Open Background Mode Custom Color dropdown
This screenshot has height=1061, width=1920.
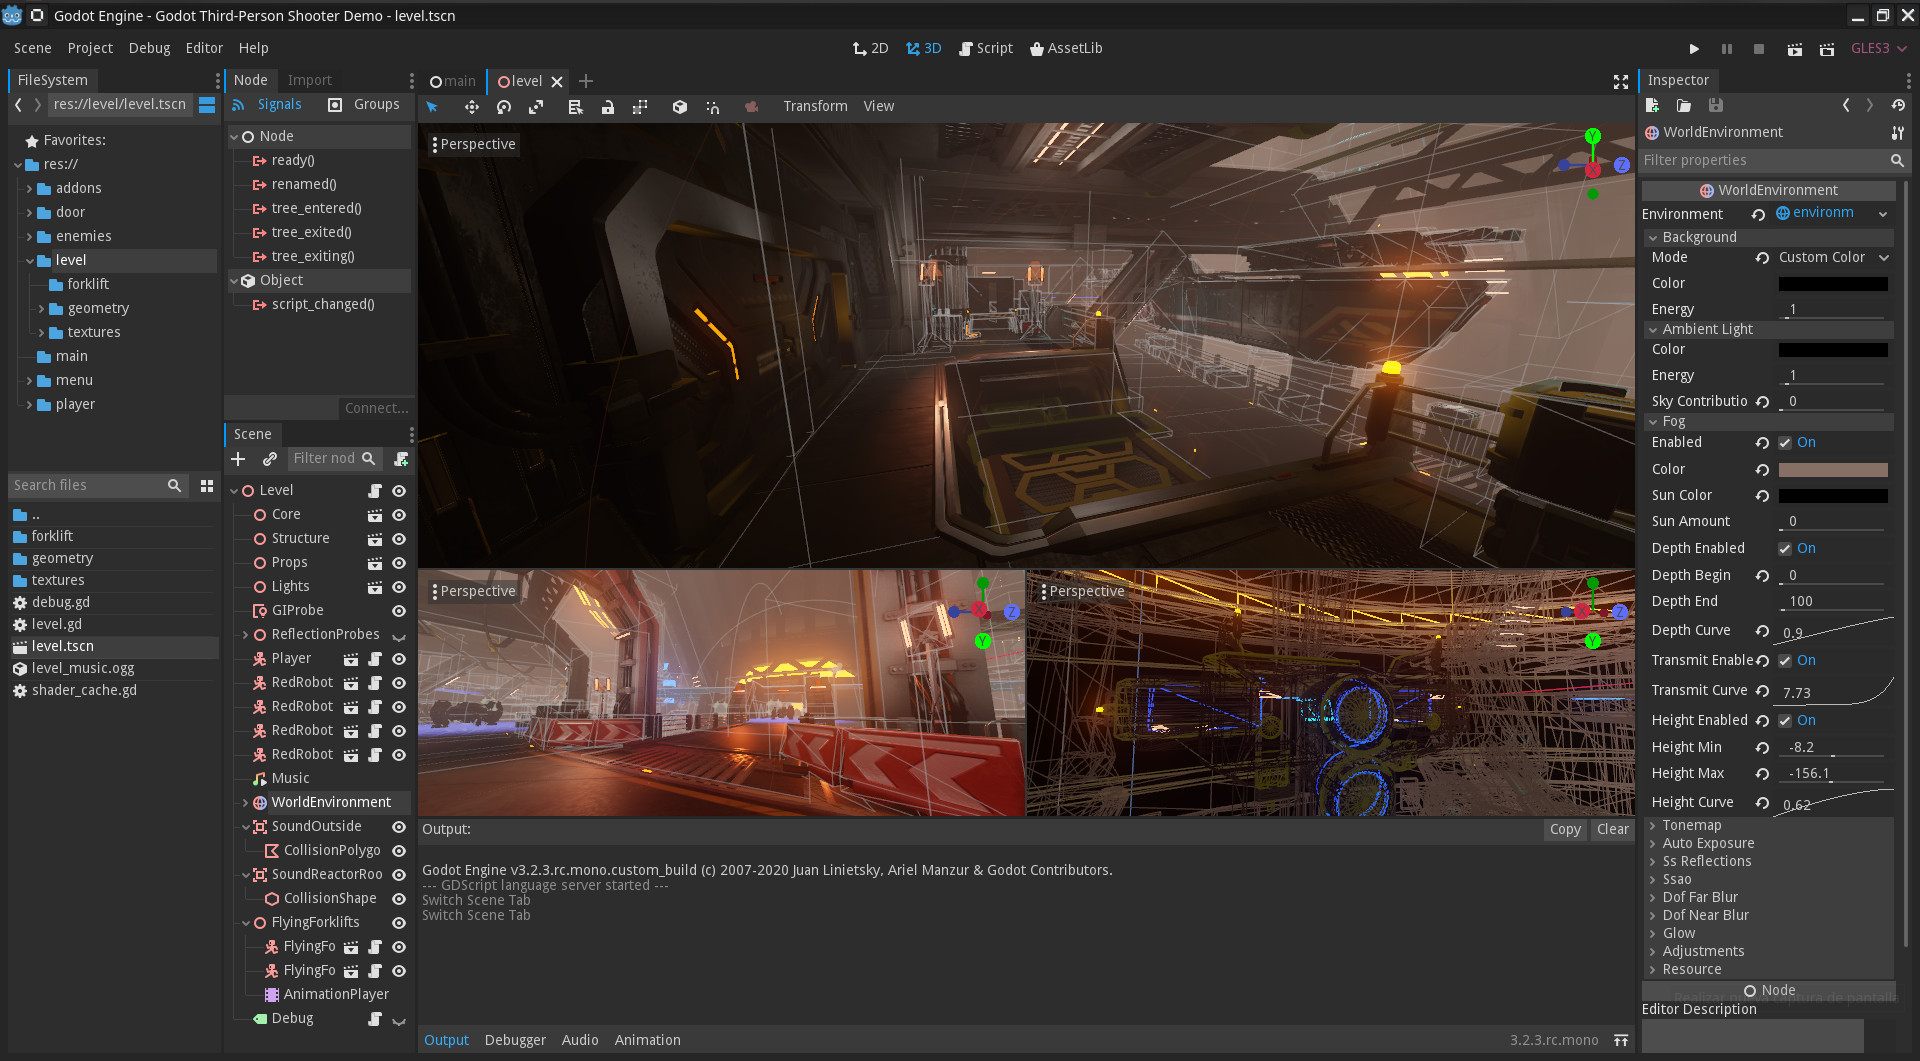(x=1833, y=257)
